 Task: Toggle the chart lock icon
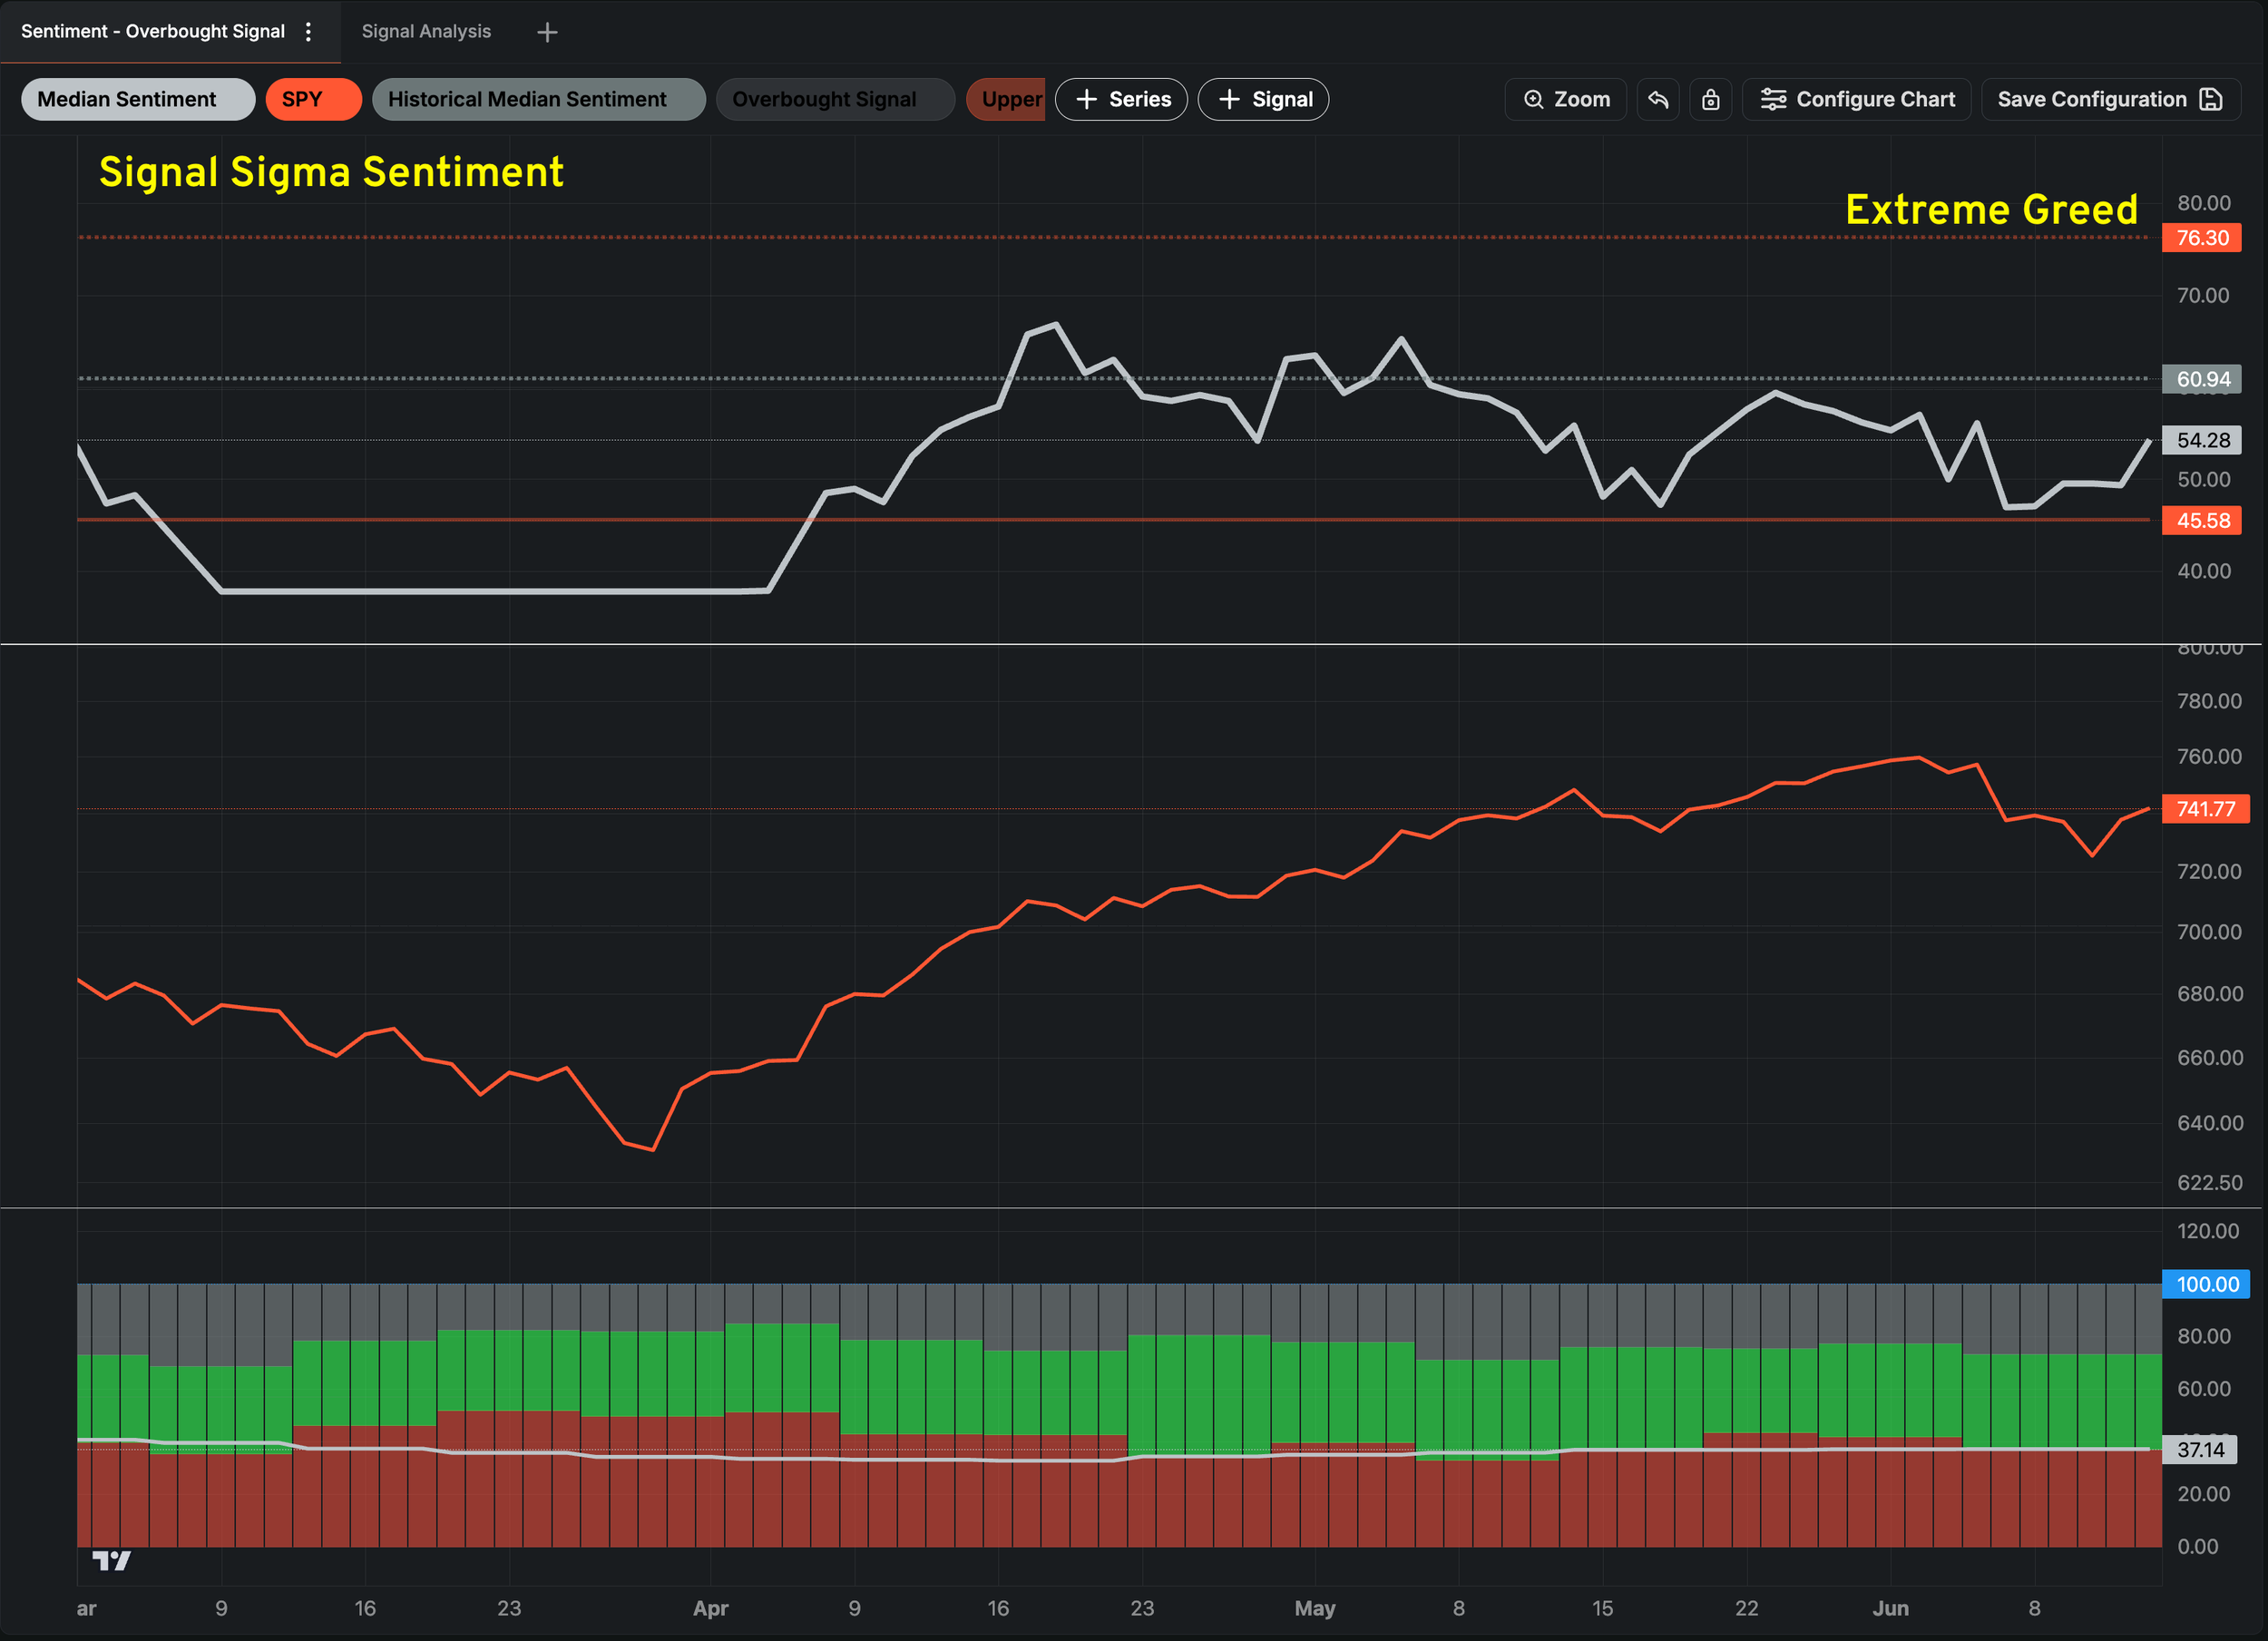[x=1711, y=99]
